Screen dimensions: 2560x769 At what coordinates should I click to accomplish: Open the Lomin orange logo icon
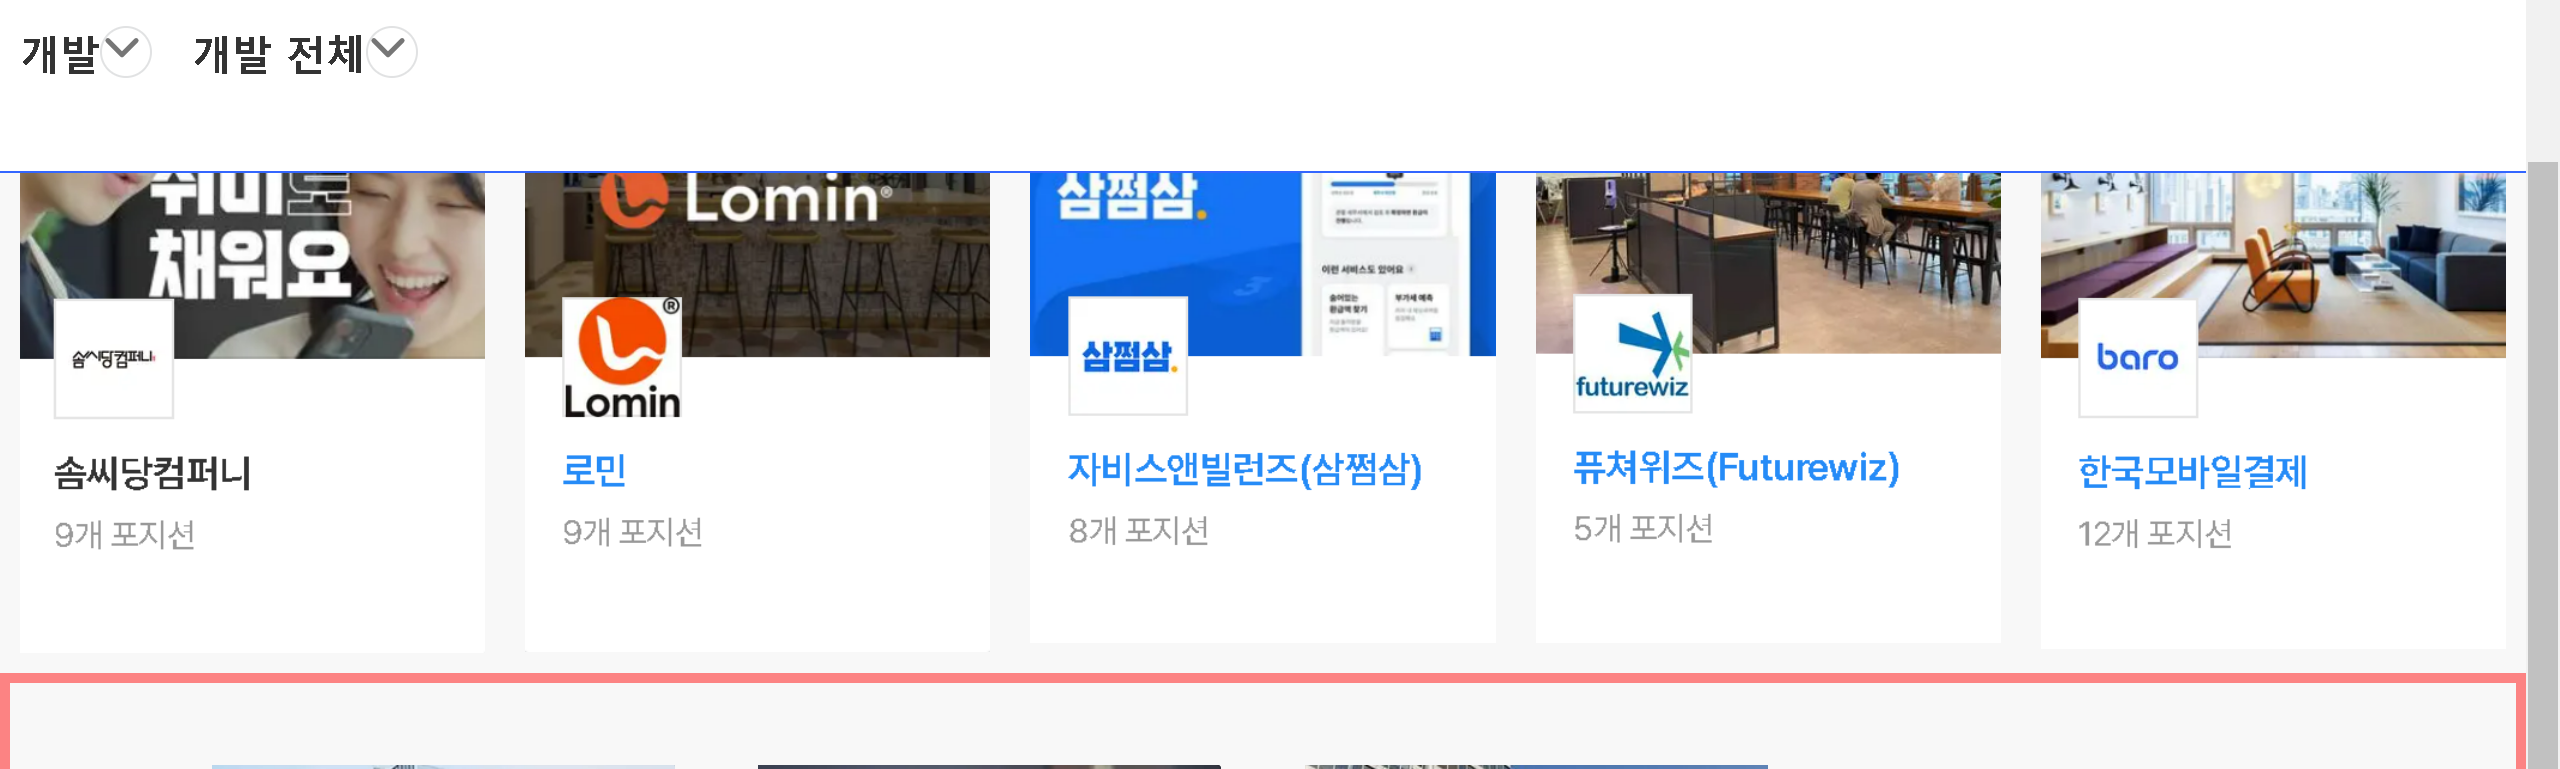(x=621, y=357)
